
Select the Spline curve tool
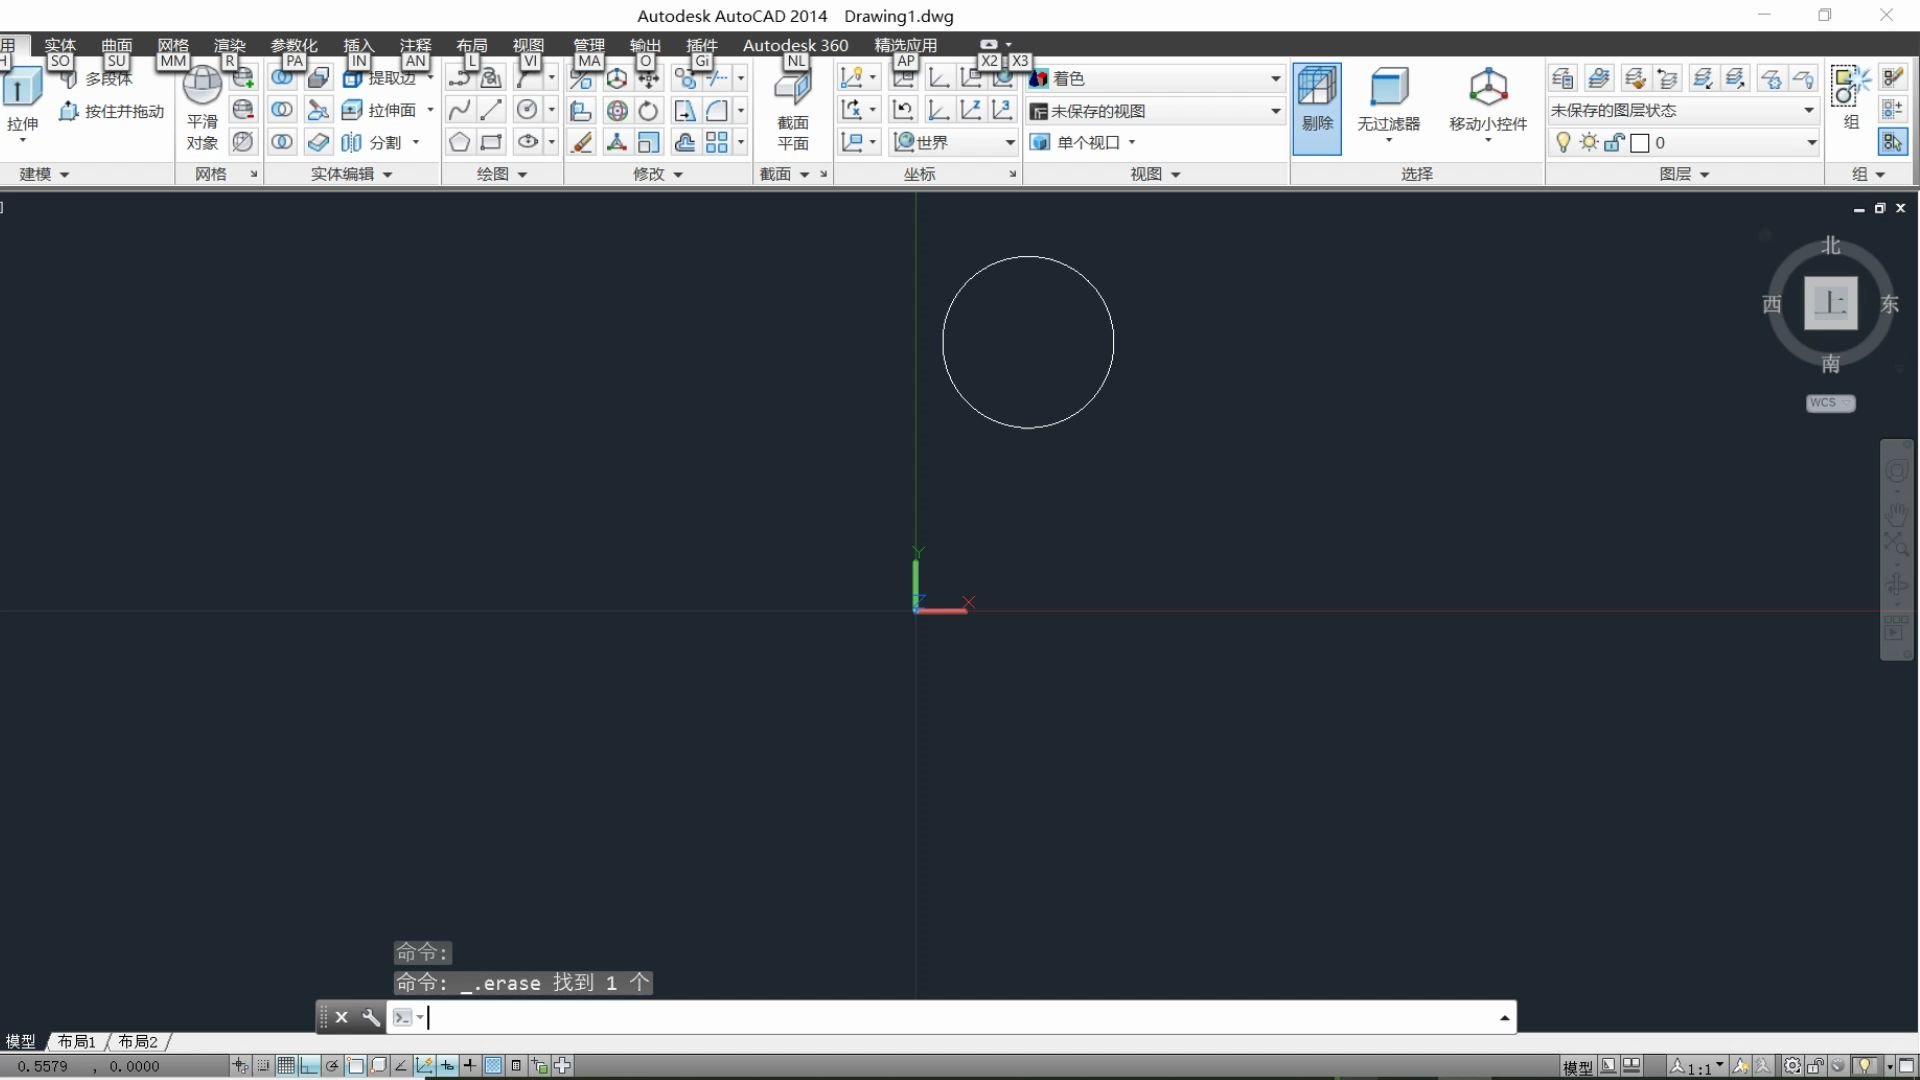pos(459,110)
